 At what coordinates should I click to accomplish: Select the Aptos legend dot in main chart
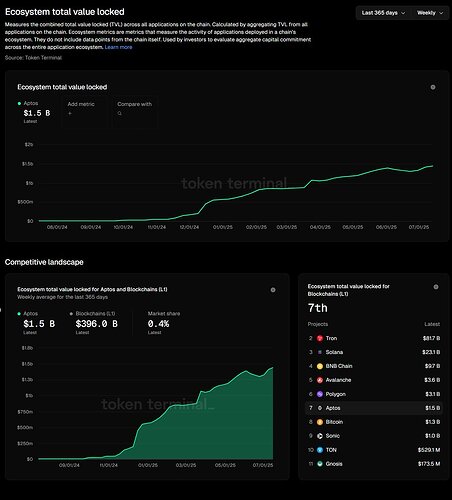pyautogui.click(x=19, y=104)
